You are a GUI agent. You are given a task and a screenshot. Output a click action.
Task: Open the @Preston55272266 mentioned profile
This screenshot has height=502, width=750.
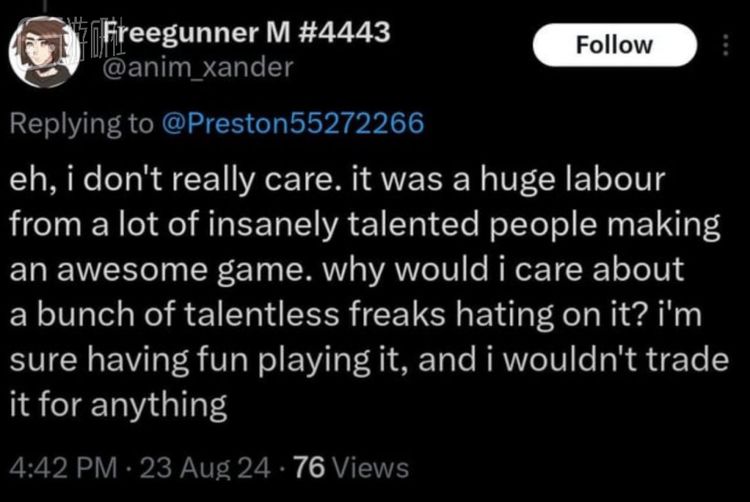(293, 123)
